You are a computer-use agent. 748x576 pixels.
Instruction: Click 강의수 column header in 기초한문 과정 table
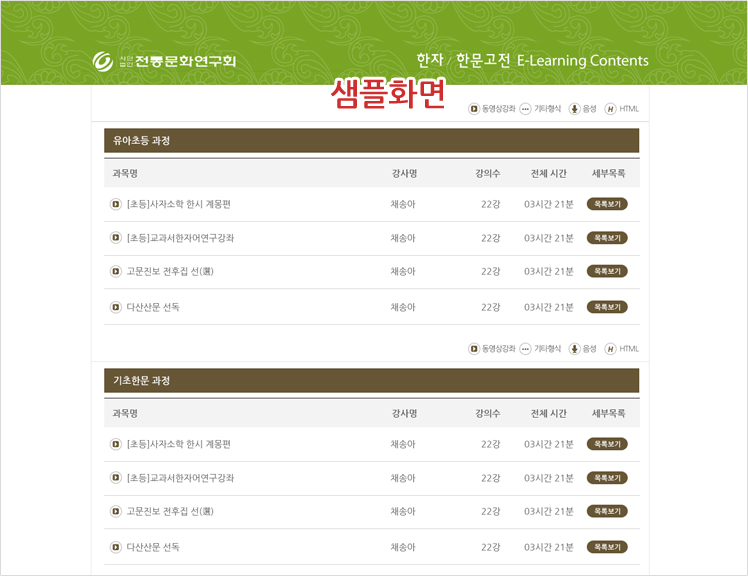(x=488, y=414)
